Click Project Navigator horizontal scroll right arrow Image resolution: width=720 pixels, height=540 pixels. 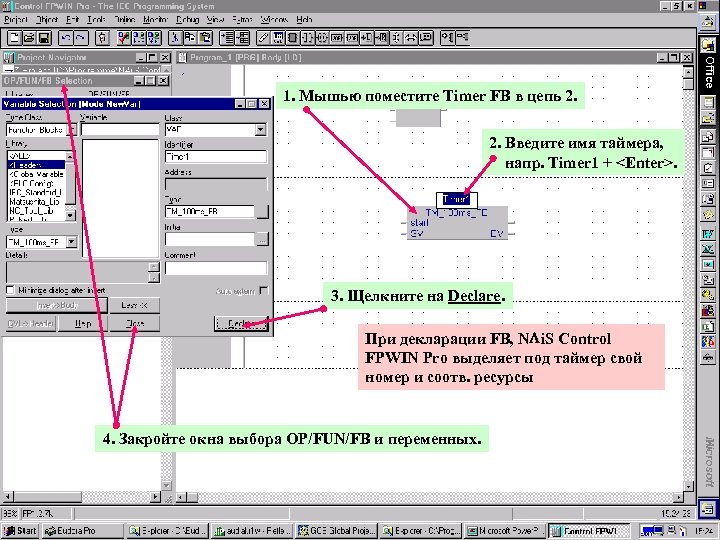(156, 497)
